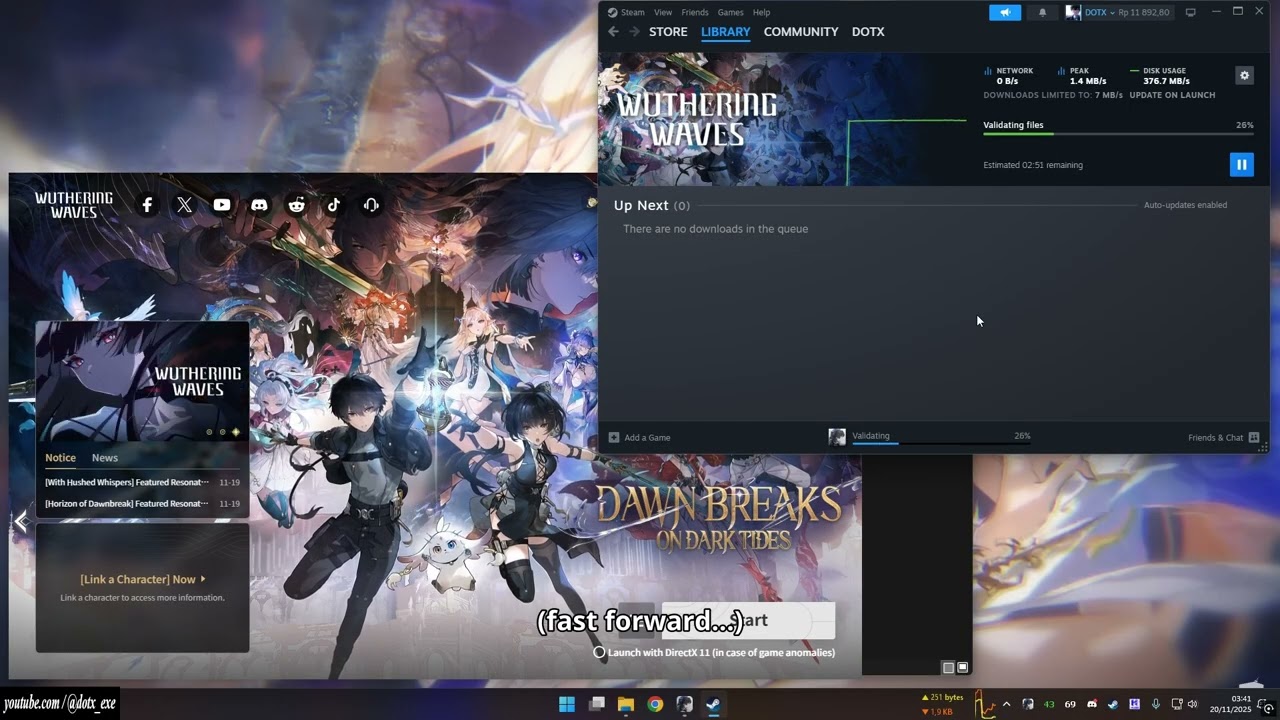The image size is (1280, 720).
Task: Open Steam notifications bell
Action: point(1042,12)
